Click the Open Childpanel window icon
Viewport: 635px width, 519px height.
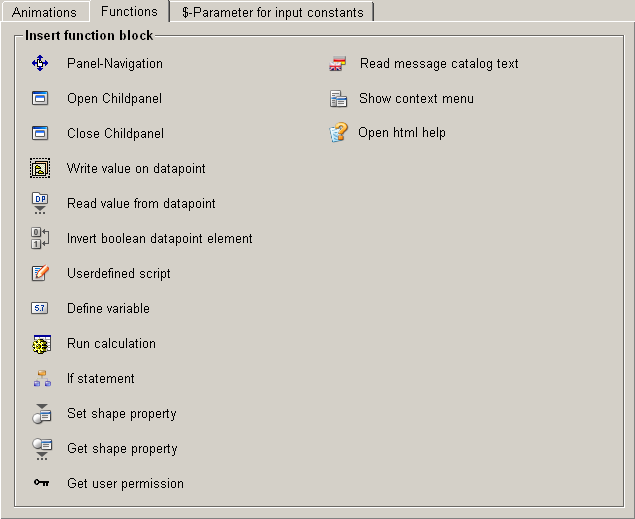(40, 98)
